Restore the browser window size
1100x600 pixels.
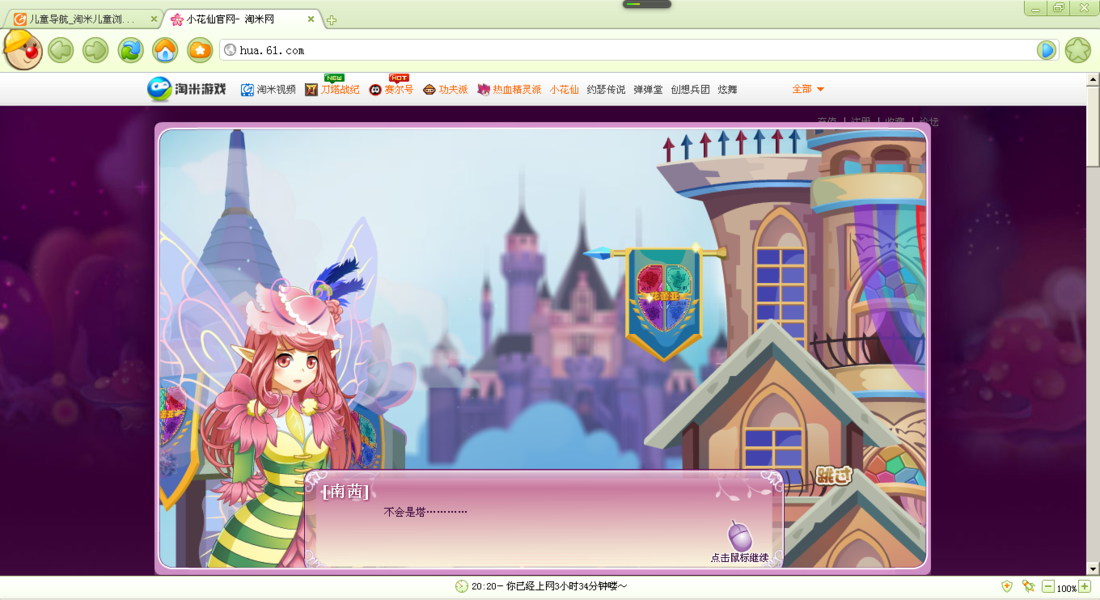tap(1059, 8)
